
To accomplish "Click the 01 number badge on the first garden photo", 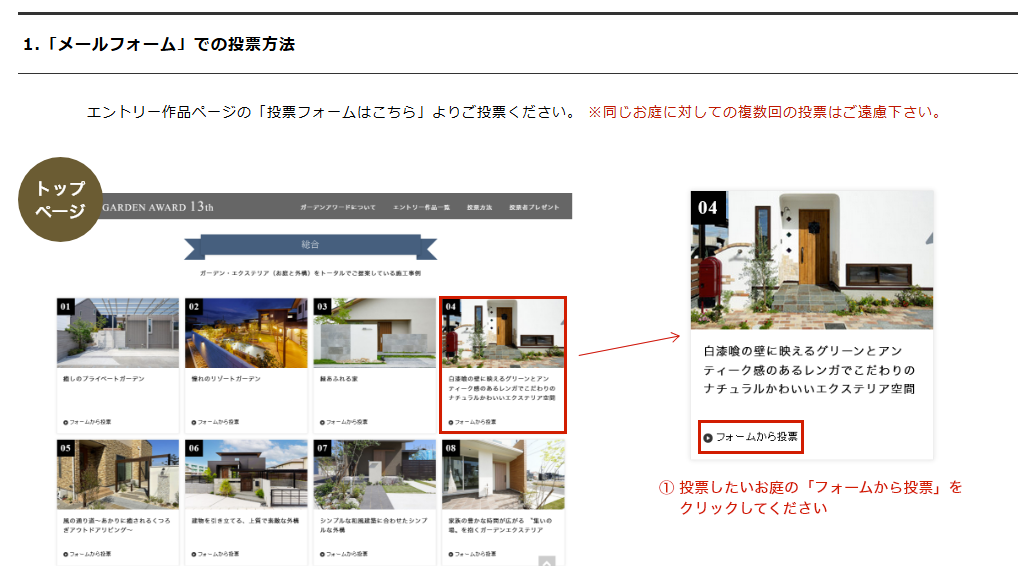I will click(66, 307).
